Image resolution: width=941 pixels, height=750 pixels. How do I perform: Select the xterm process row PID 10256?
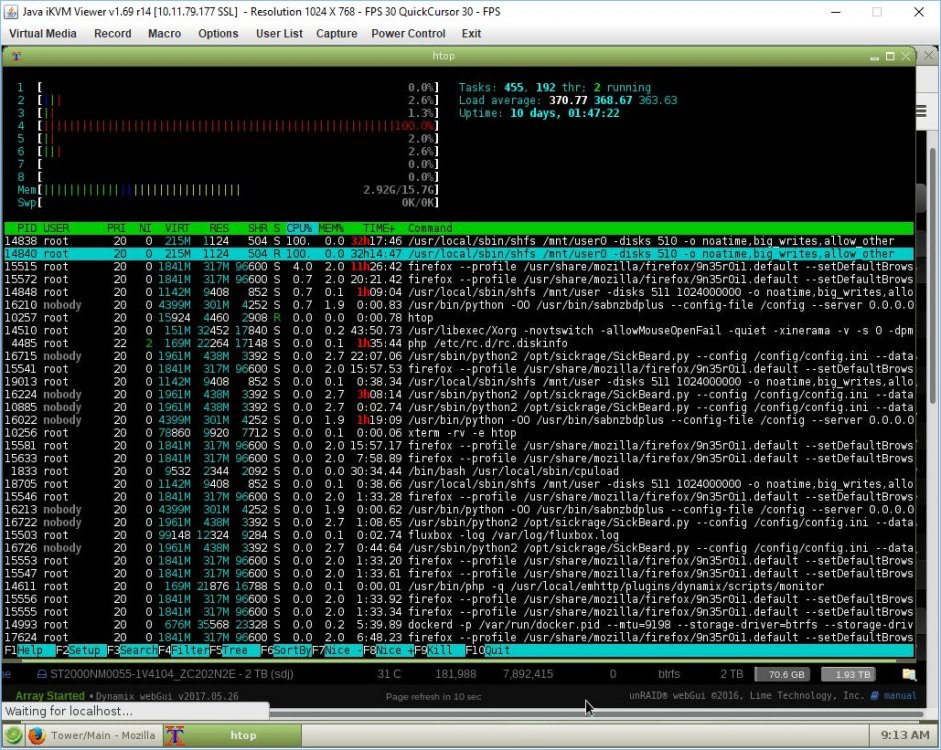(x=458, y=433)
